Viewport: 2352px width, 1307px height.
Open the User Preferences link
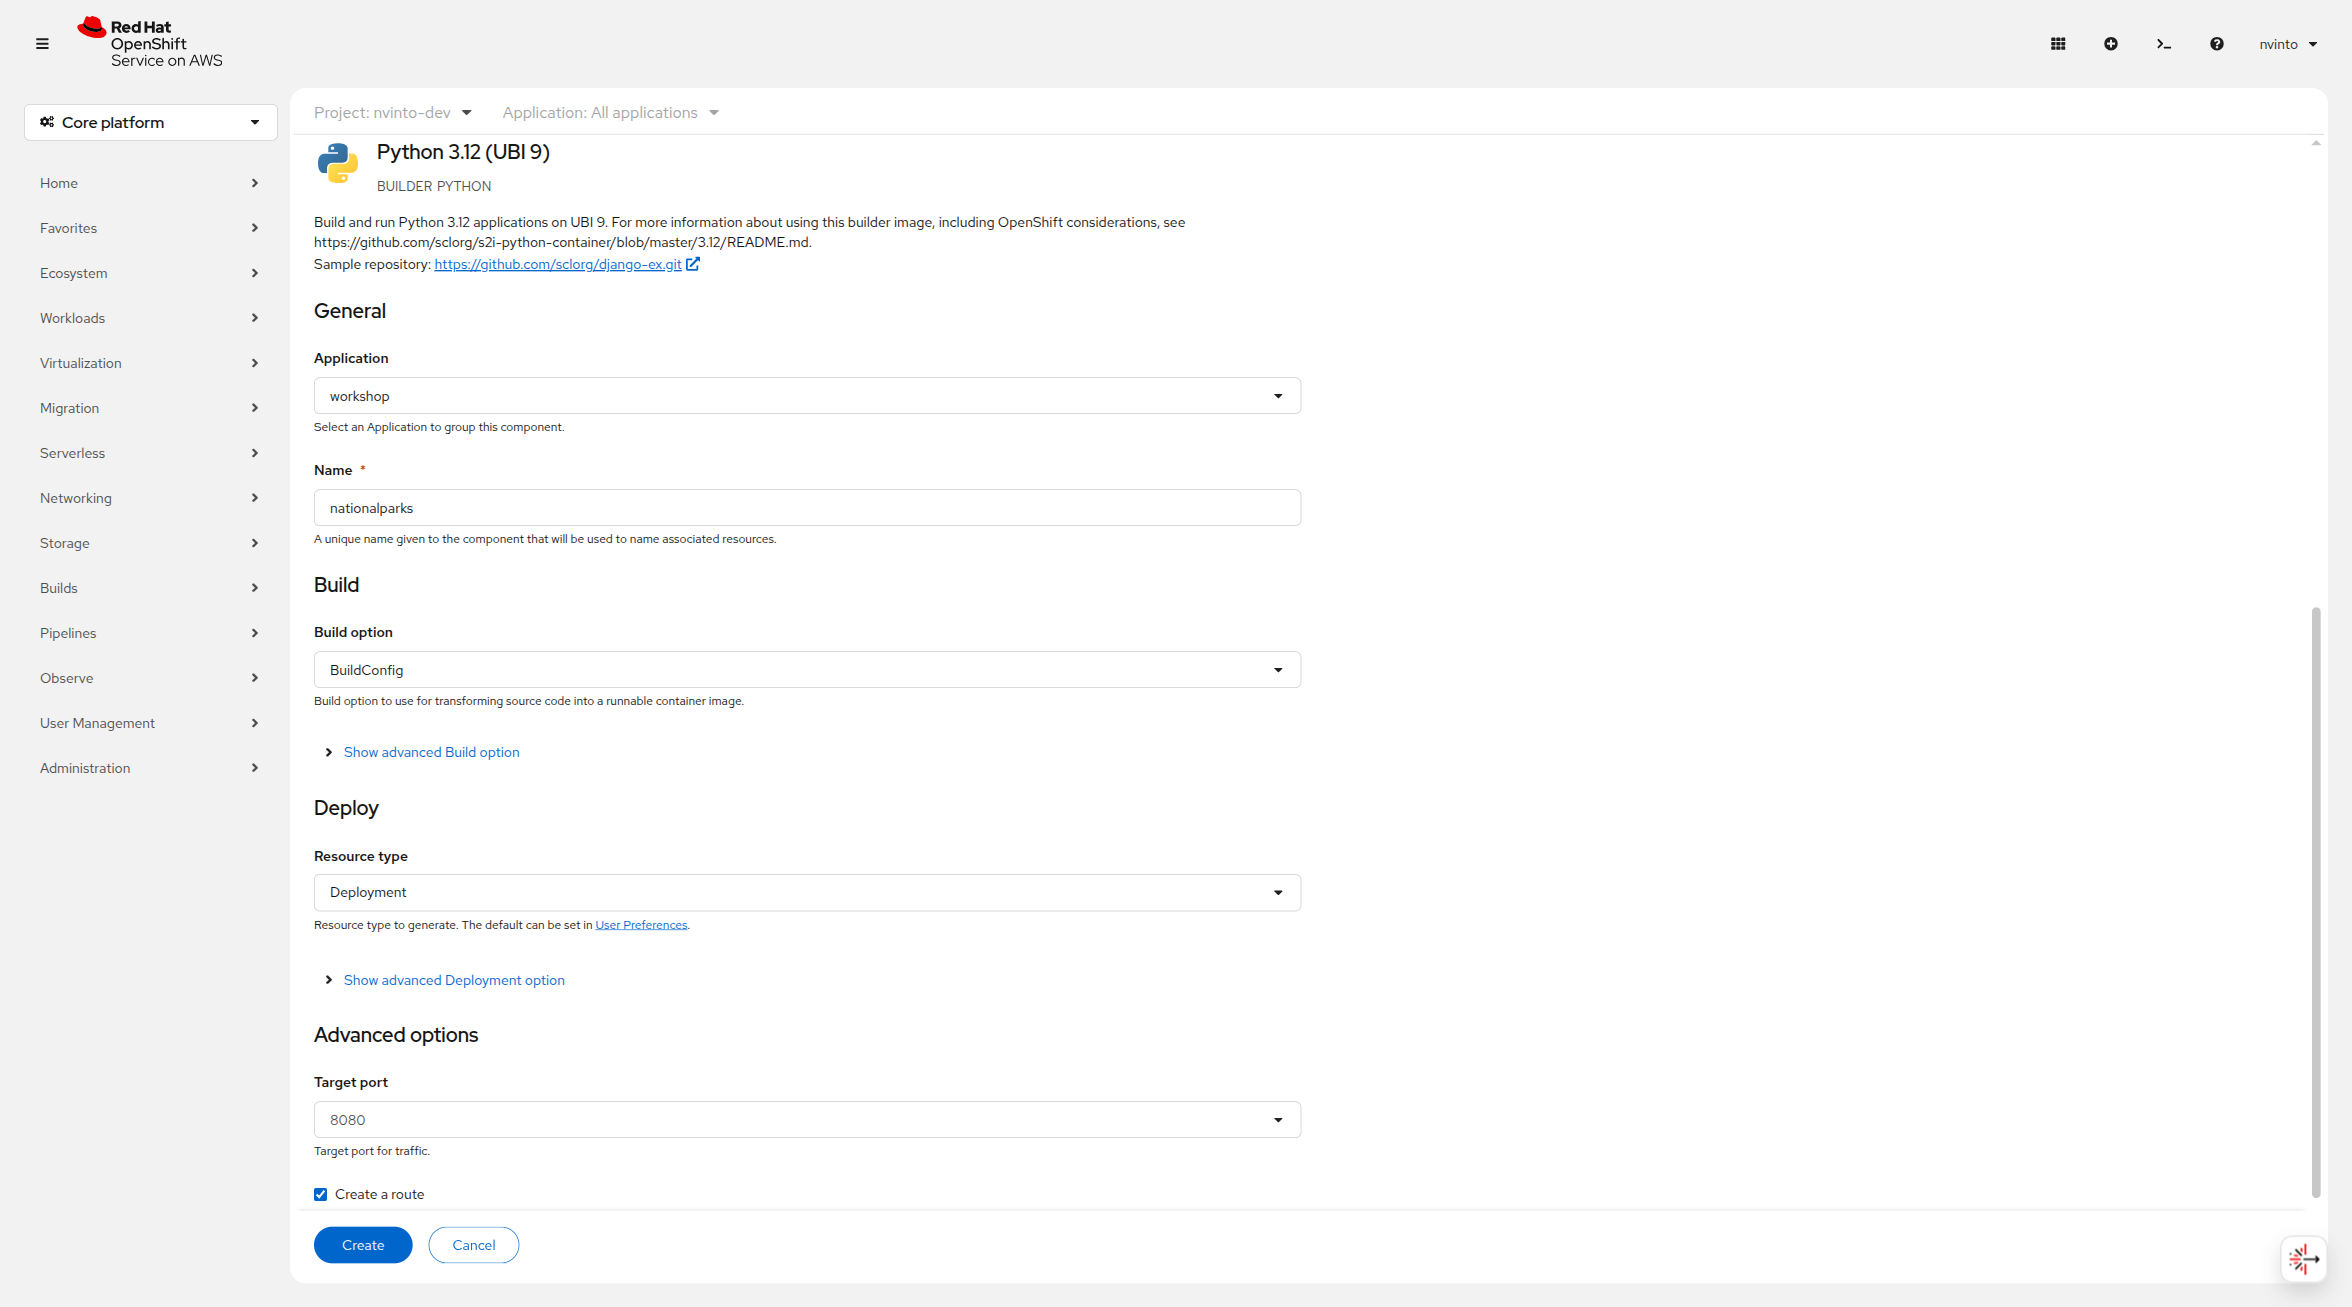pos(641,925)
